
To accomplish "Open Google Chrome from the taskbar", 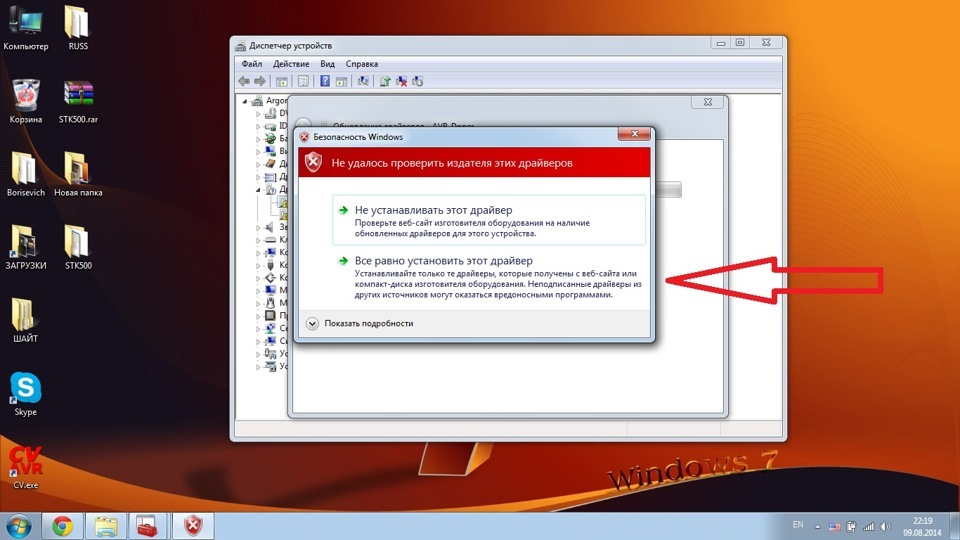I will pos(62,526).
